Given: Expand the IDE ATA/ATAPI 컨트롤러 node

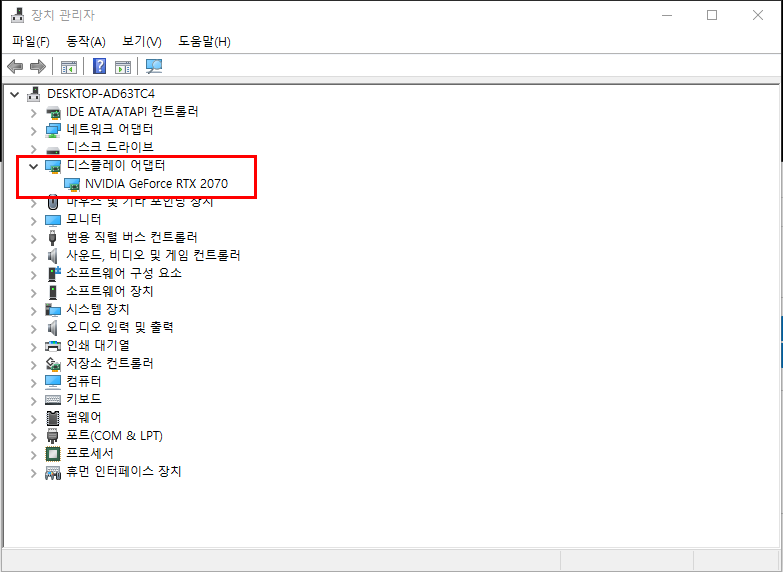Looking at the screenshot, I should point(33,113).
